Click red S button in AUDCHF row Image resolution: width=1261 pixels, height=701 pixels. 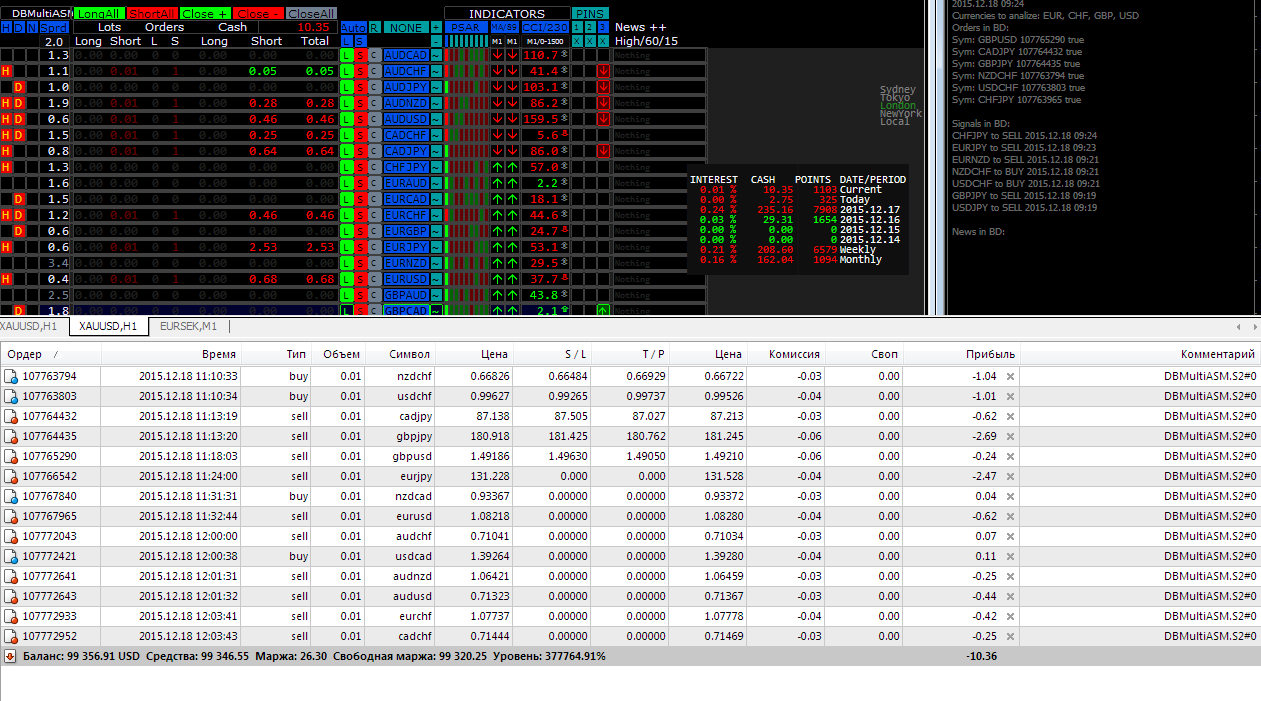(361, 71)
